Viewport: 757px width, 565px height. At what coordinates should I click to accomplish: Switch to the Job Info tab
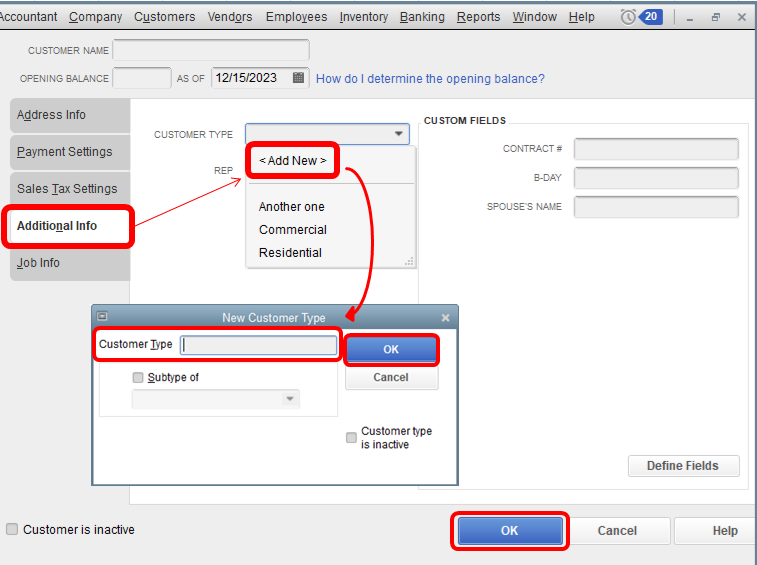coord(70,263)
